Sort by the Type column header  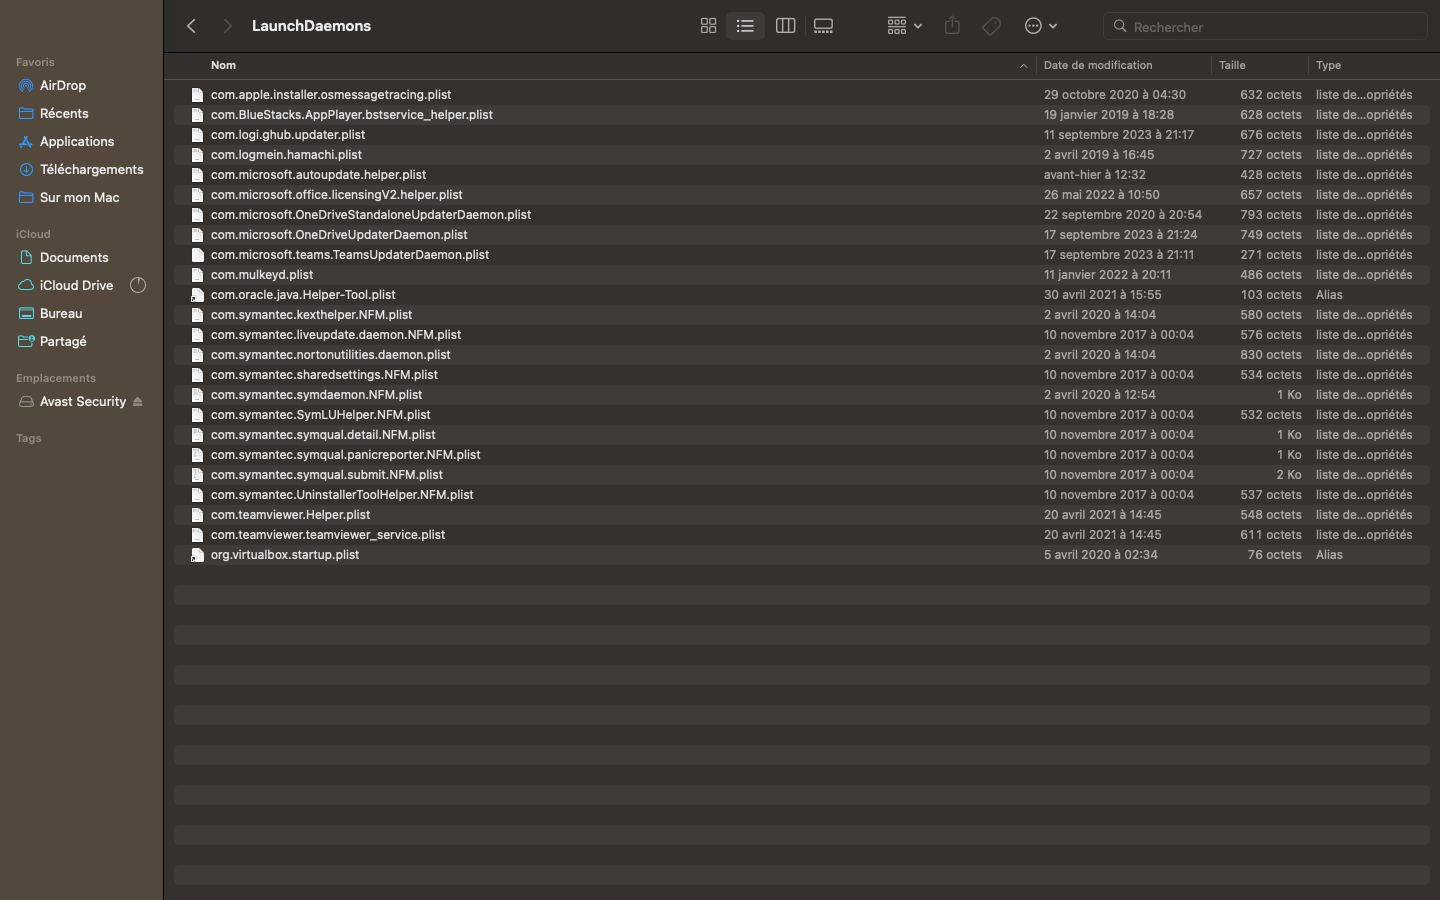[x=1328, y=65]
